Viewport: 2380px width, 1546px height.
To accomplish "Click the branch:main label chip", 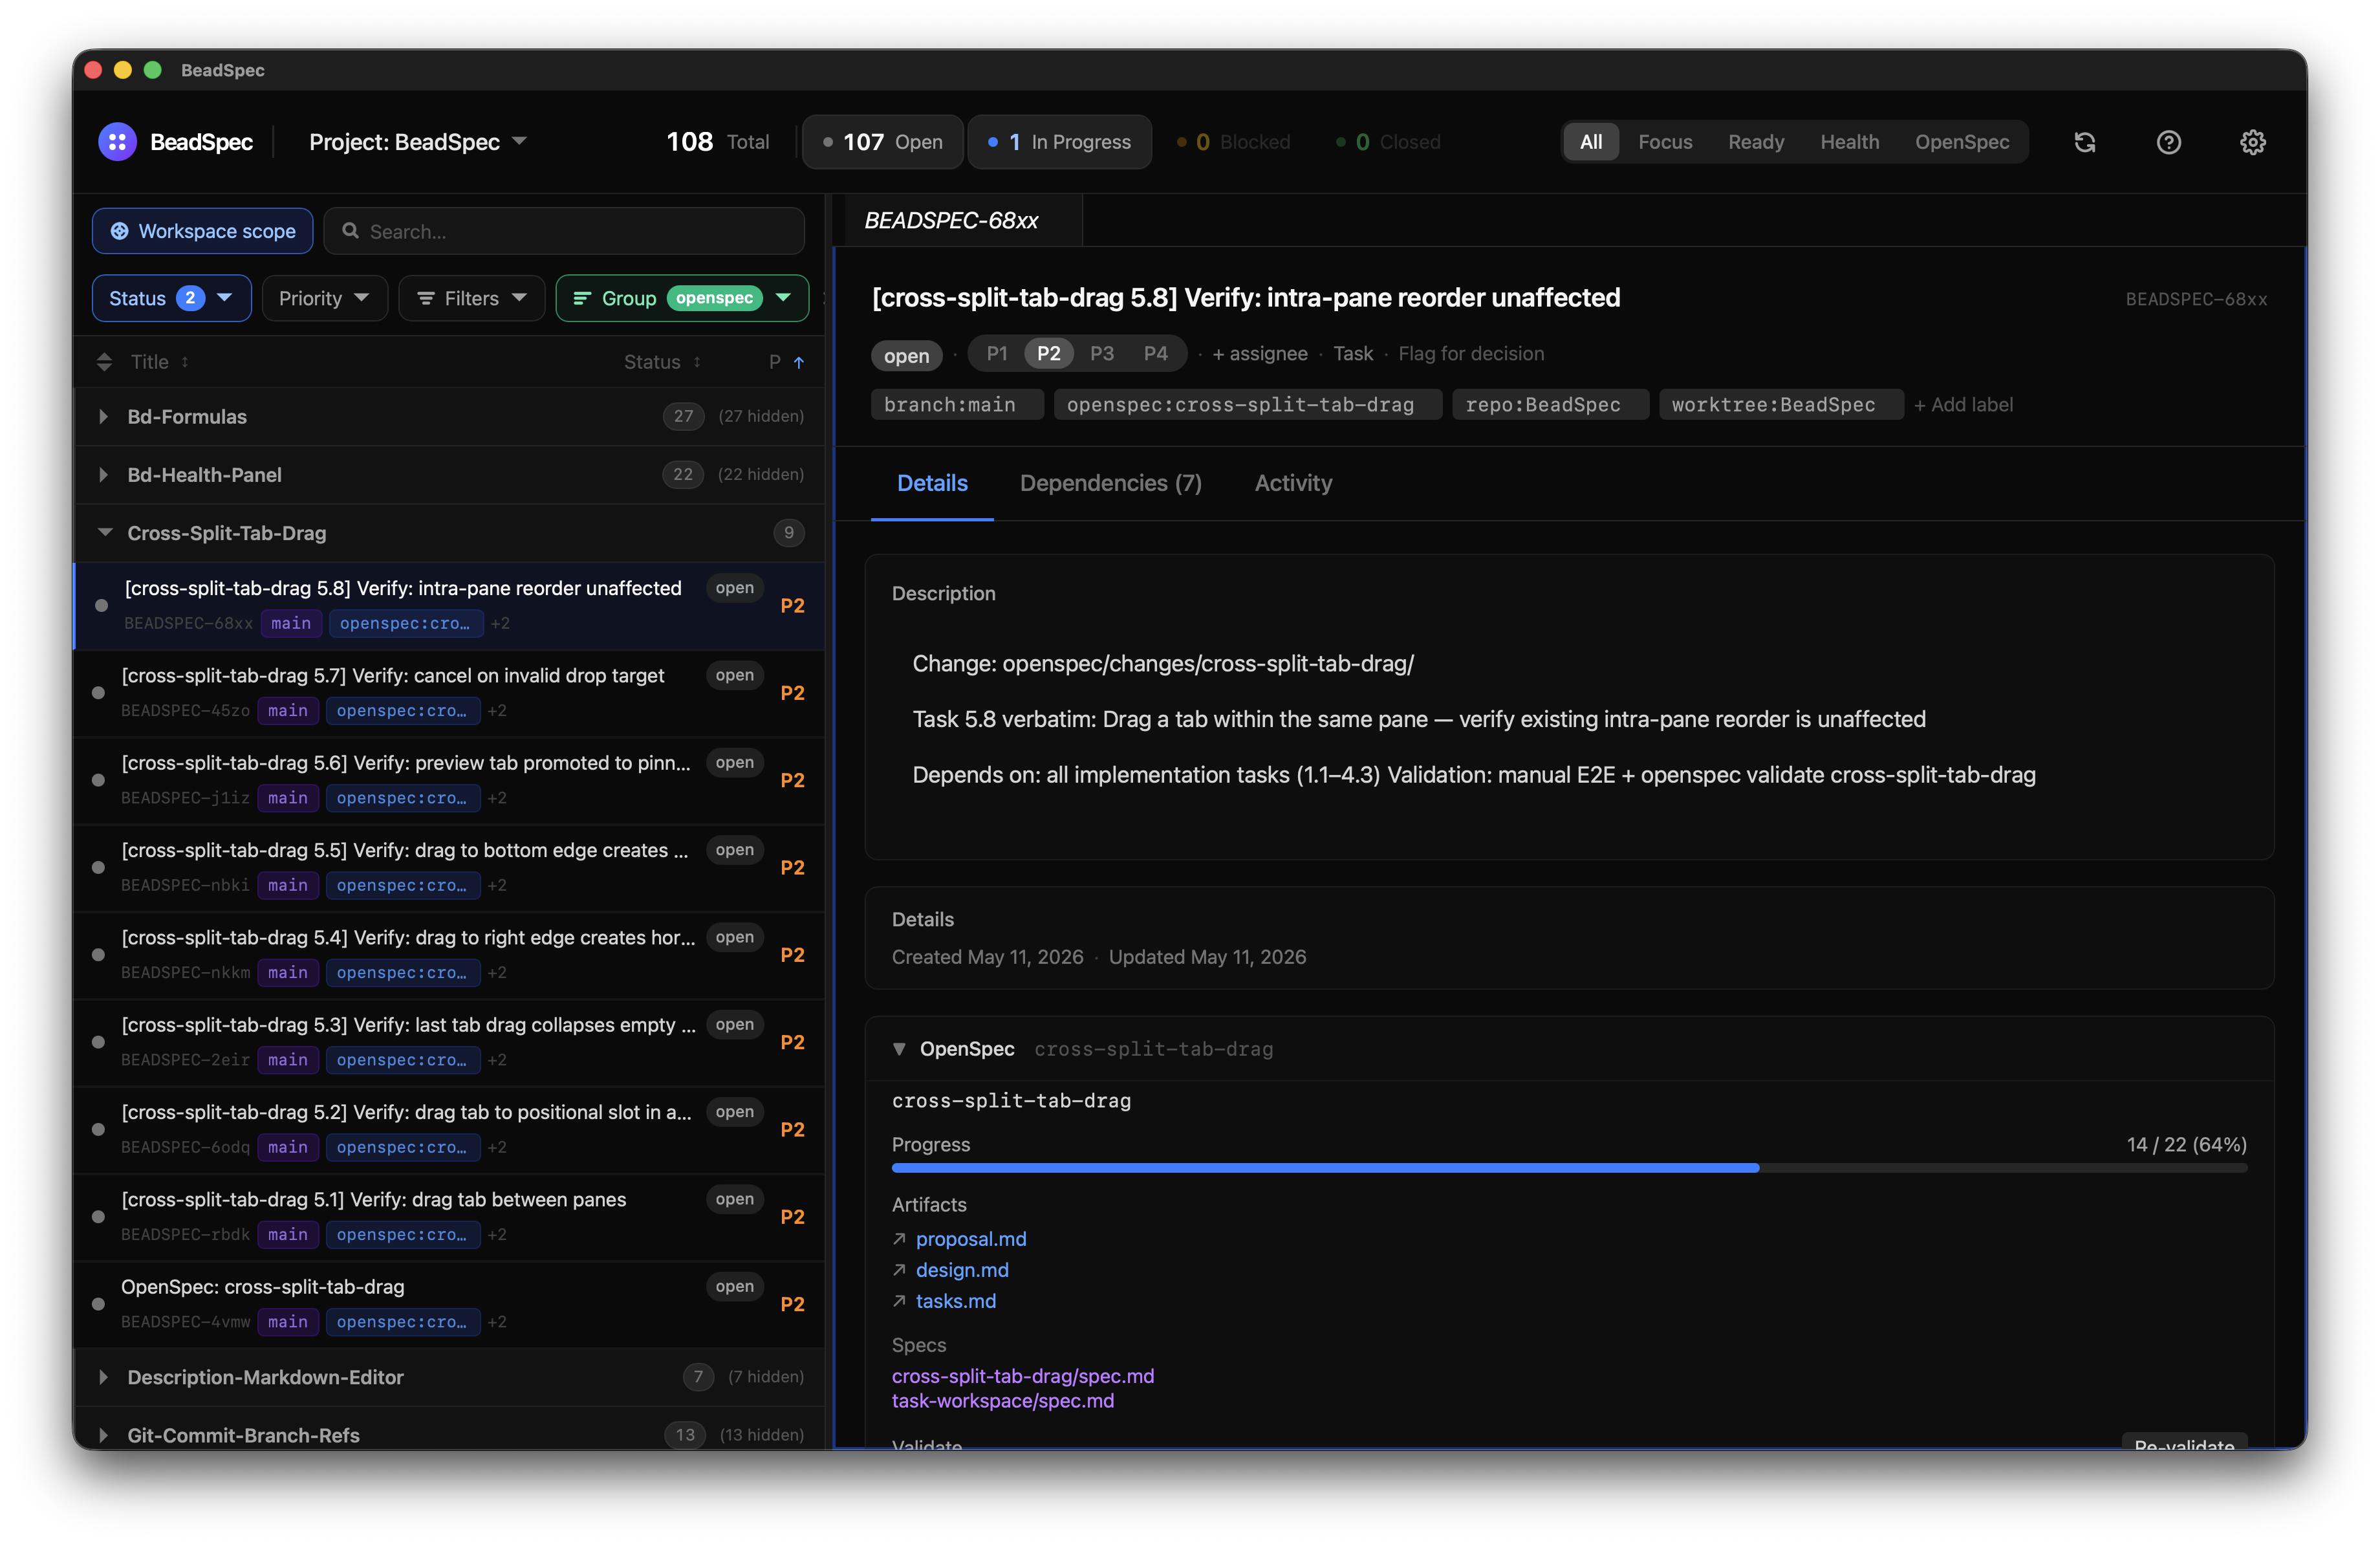I will coord(957,404).
